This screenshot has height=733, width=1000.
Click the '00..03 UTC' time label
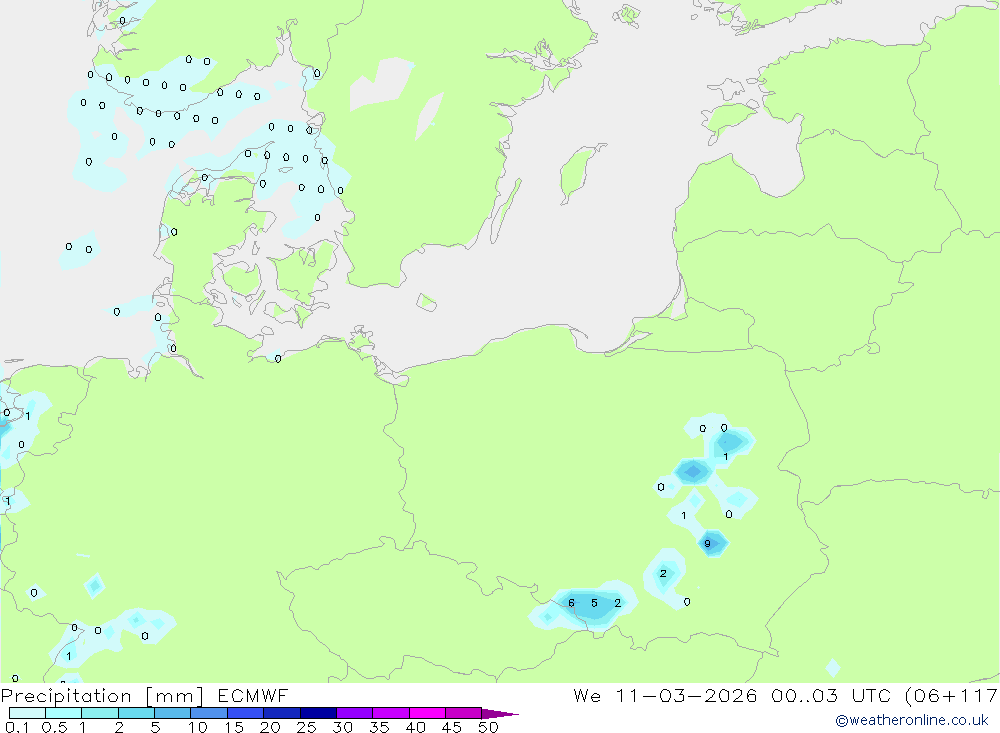pyautogui.click(x=832, y=696)
